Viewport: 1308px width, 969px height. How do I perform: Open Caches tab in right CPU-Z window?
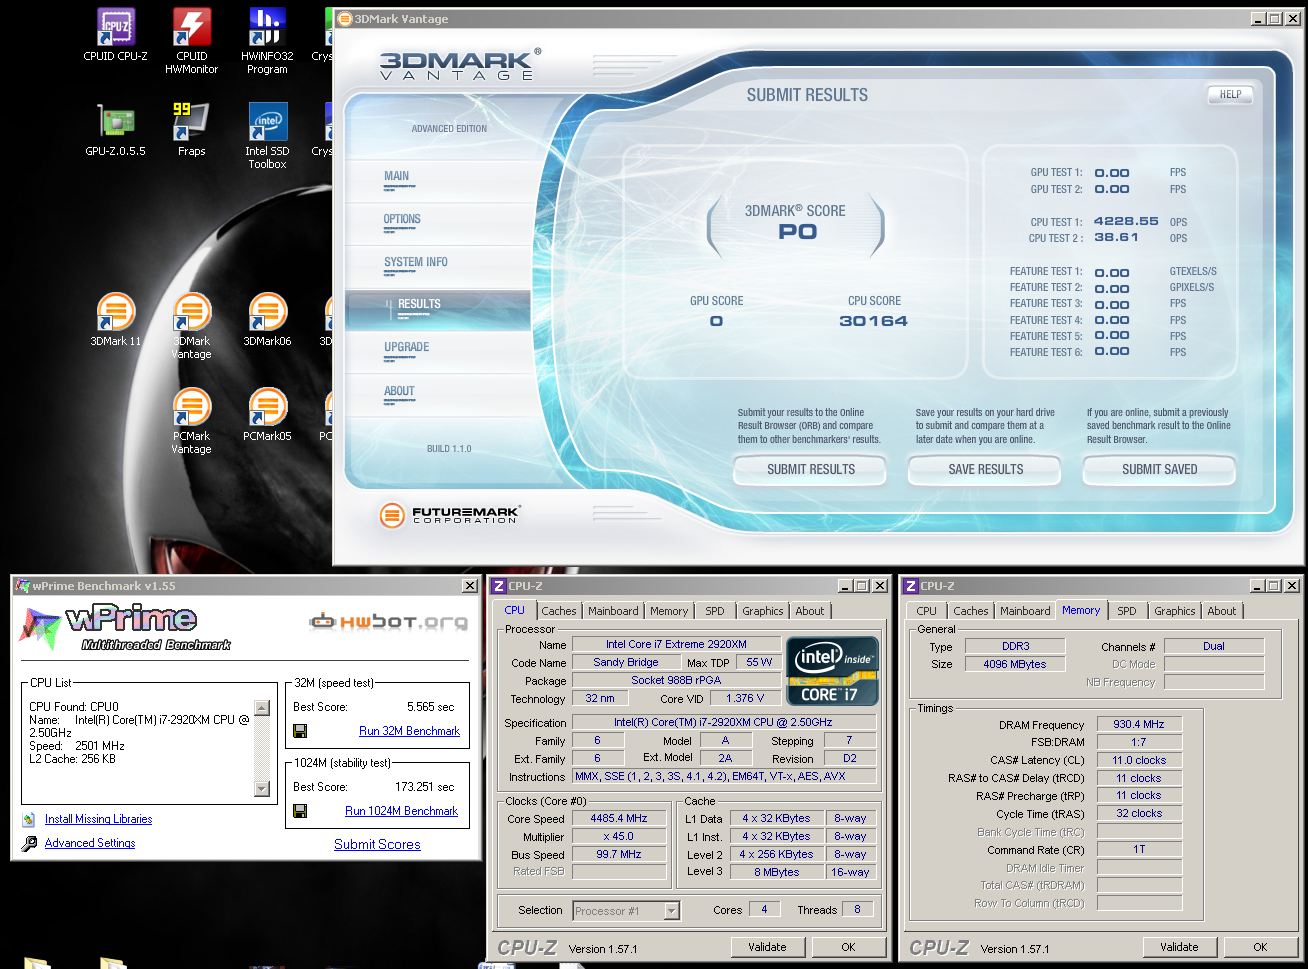pyautogui.click(x=971, y=611)
